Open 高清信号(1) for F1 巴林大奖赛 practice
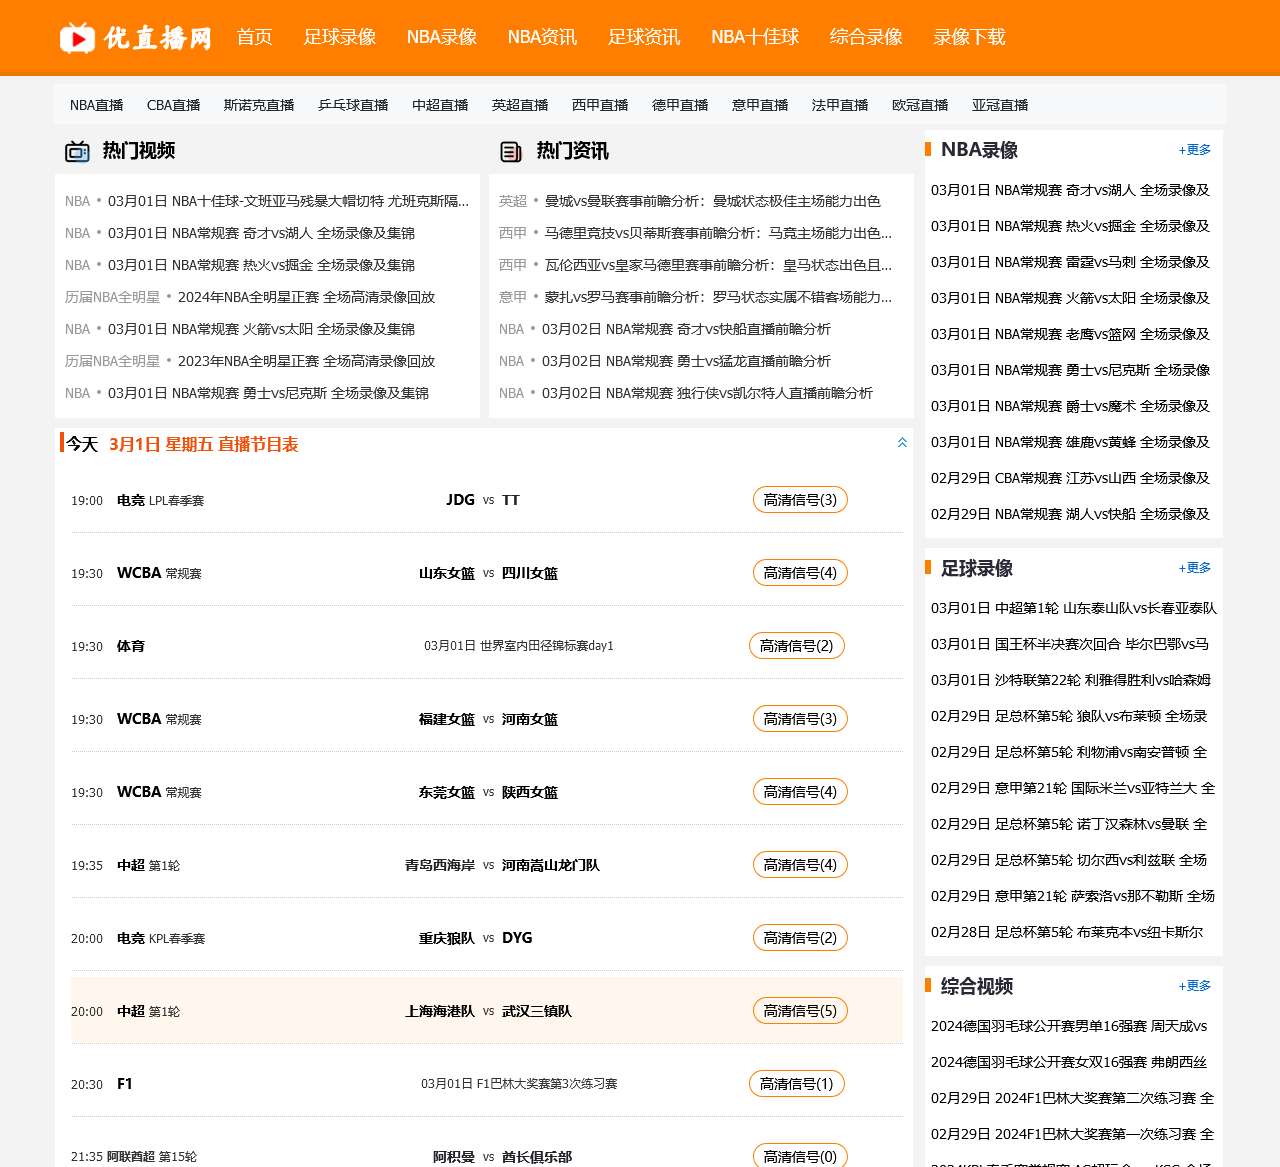The height and width of the screenshot is (1167, 1280). click(x=796, y=1084)
